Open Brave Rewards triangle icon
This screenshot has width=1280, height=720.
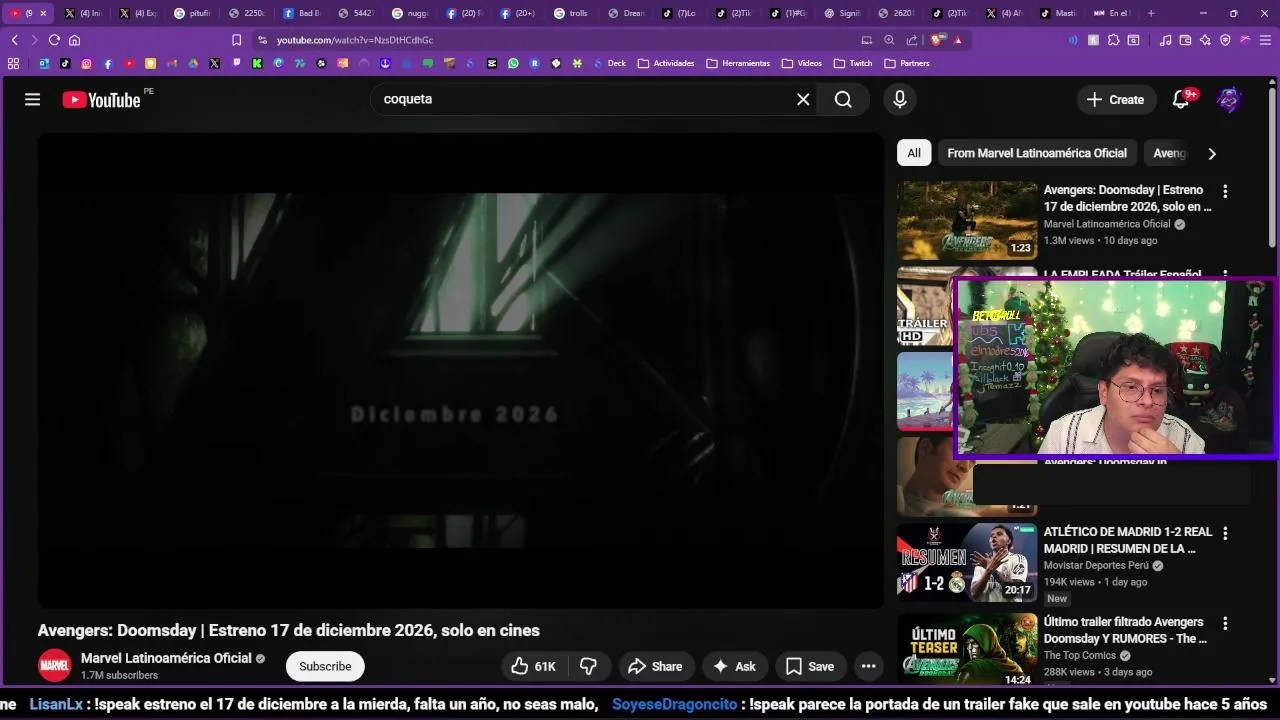coord(957,40)
